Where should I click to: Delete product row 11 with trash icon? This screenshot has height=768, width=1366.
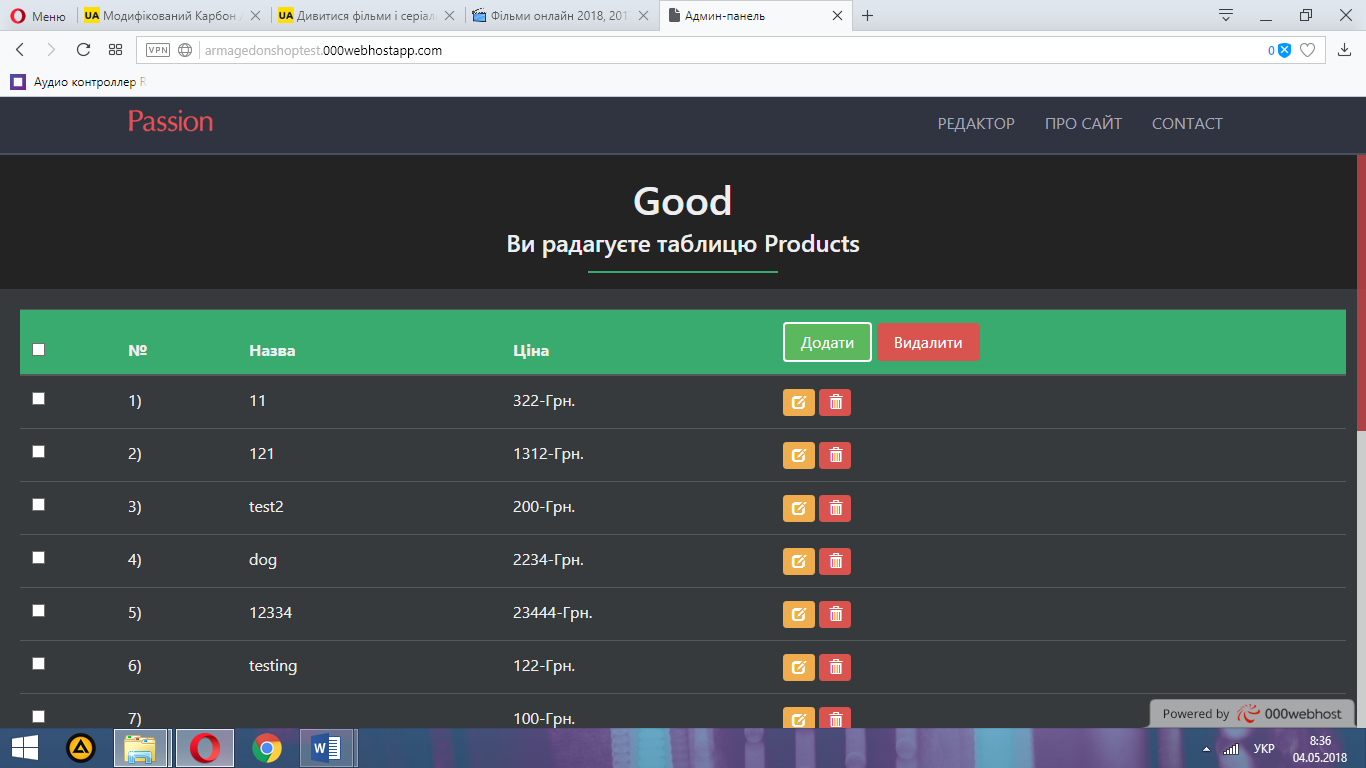(835, 402)
